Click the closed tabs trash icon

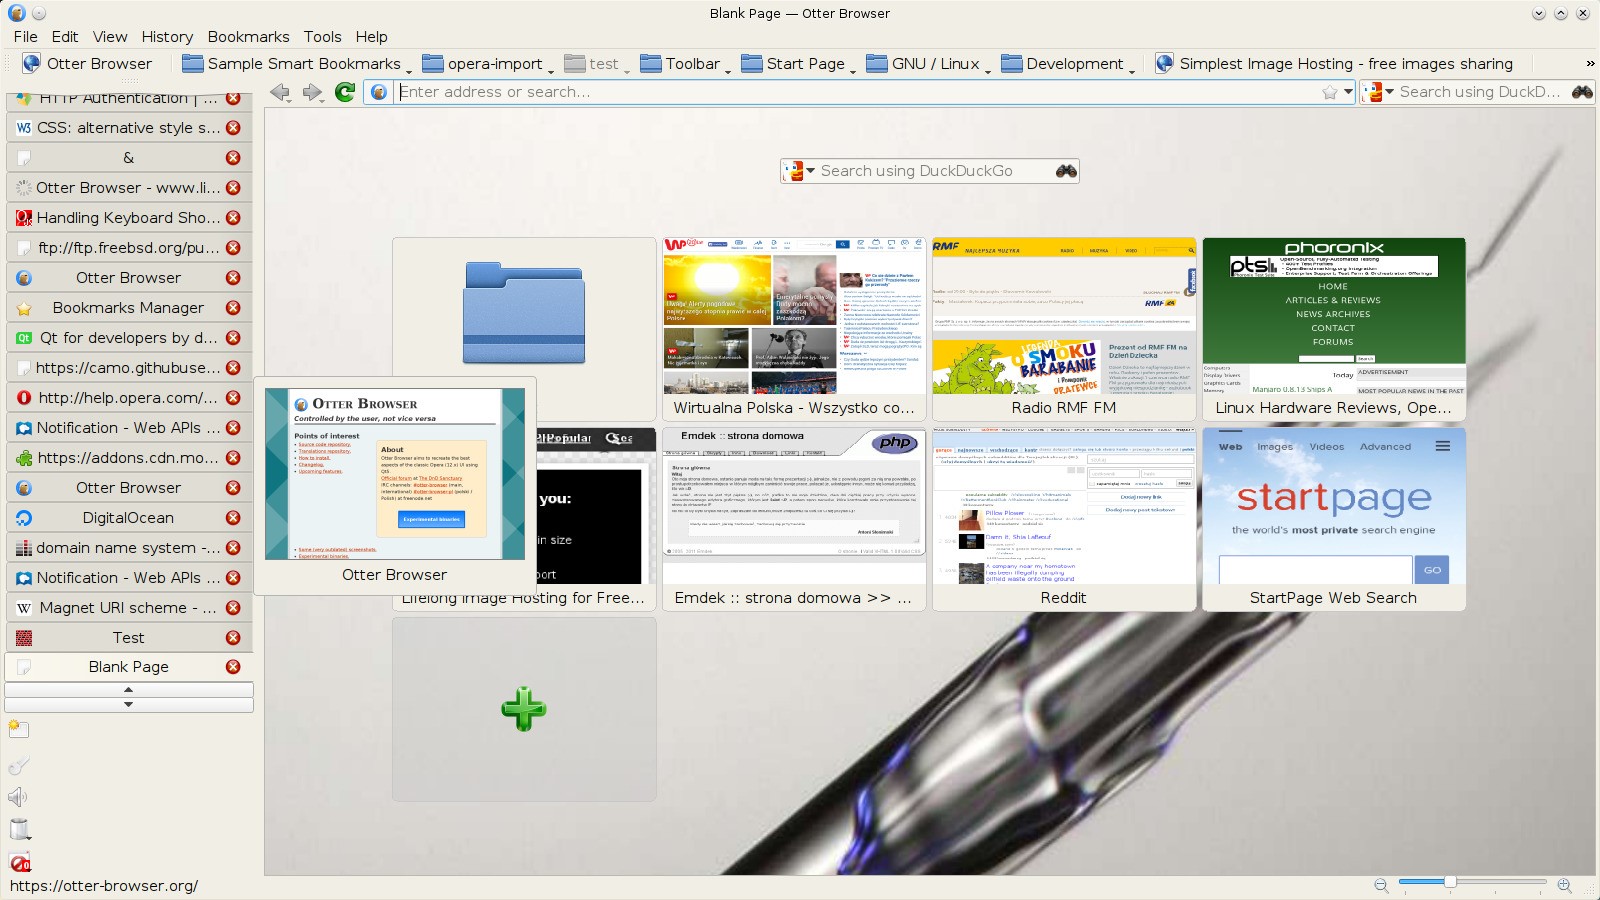[x=19, y=829]
